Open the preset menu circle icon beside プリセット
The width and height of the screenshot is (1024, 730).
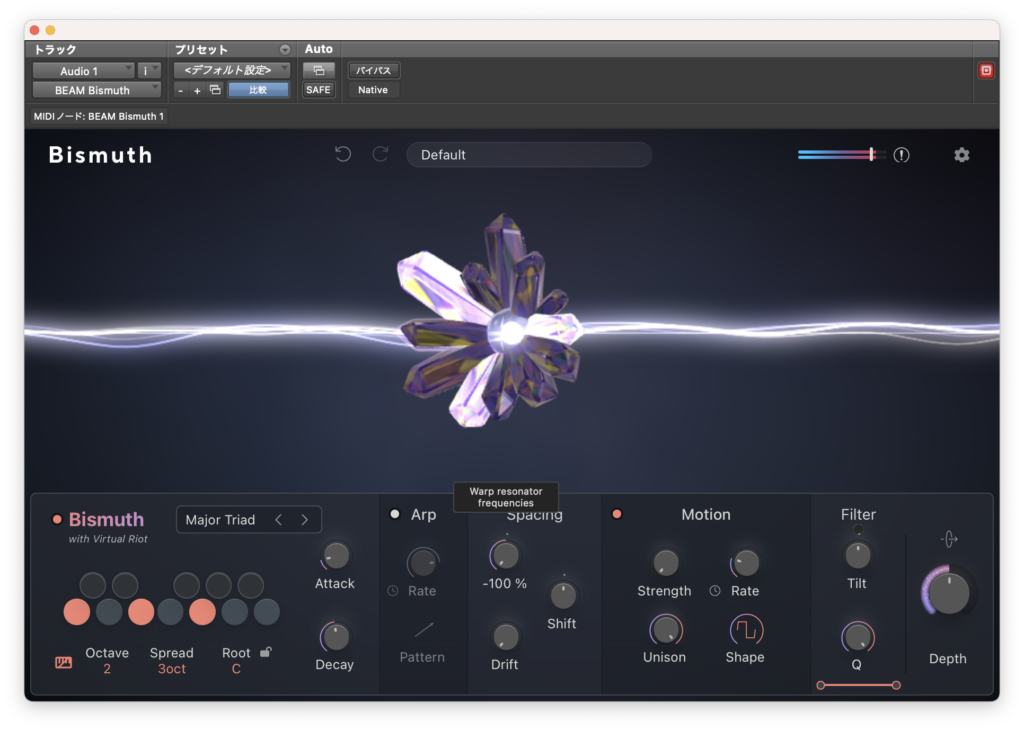285,50
